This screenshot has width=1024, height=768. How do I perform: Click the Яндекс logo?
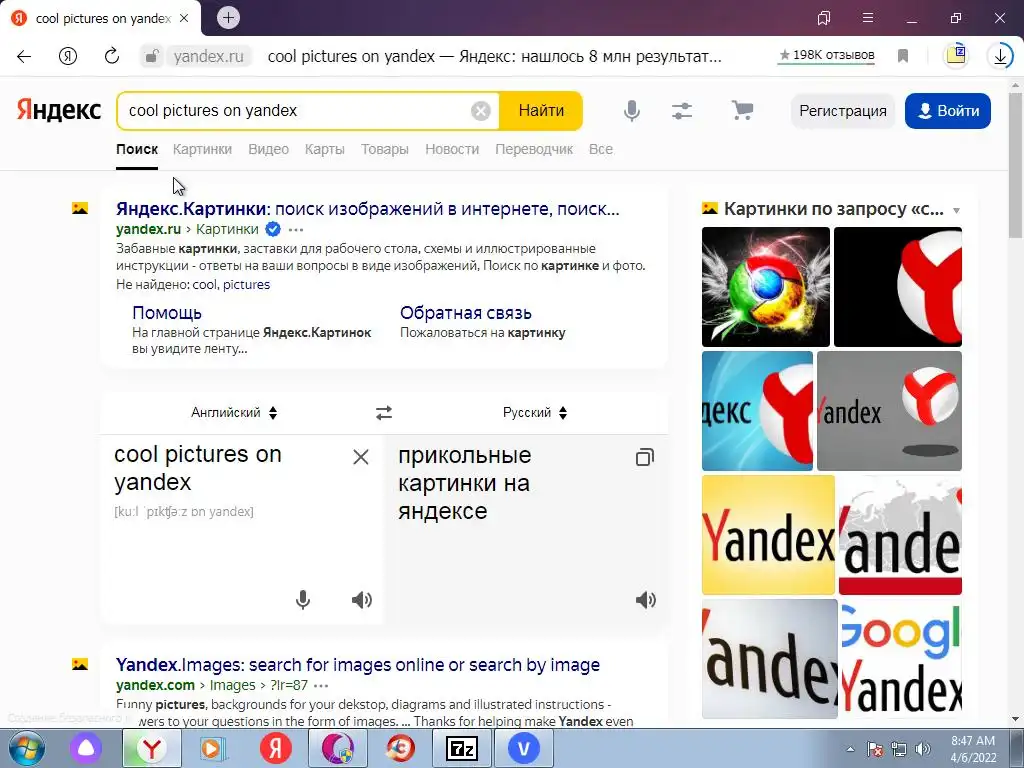pos(59,110)
